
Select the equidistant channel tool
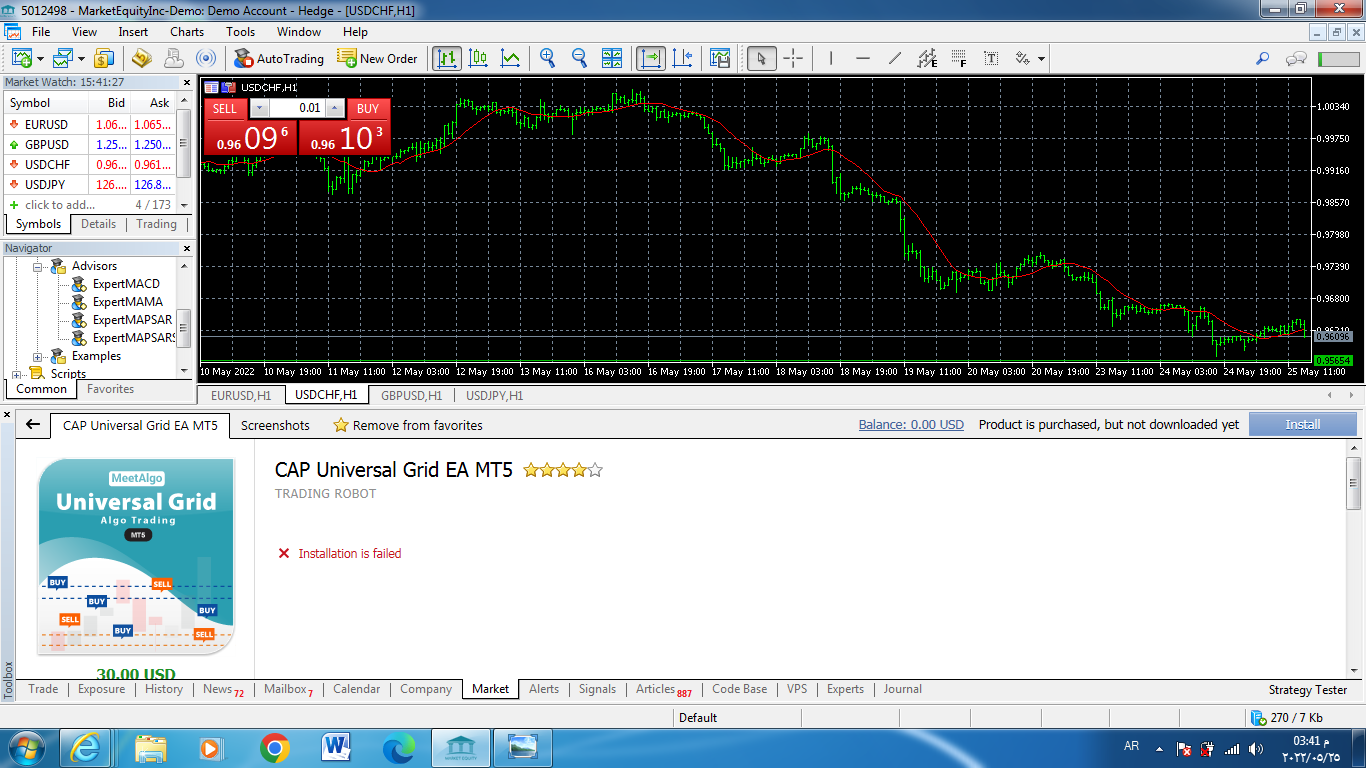click(927, 58)
